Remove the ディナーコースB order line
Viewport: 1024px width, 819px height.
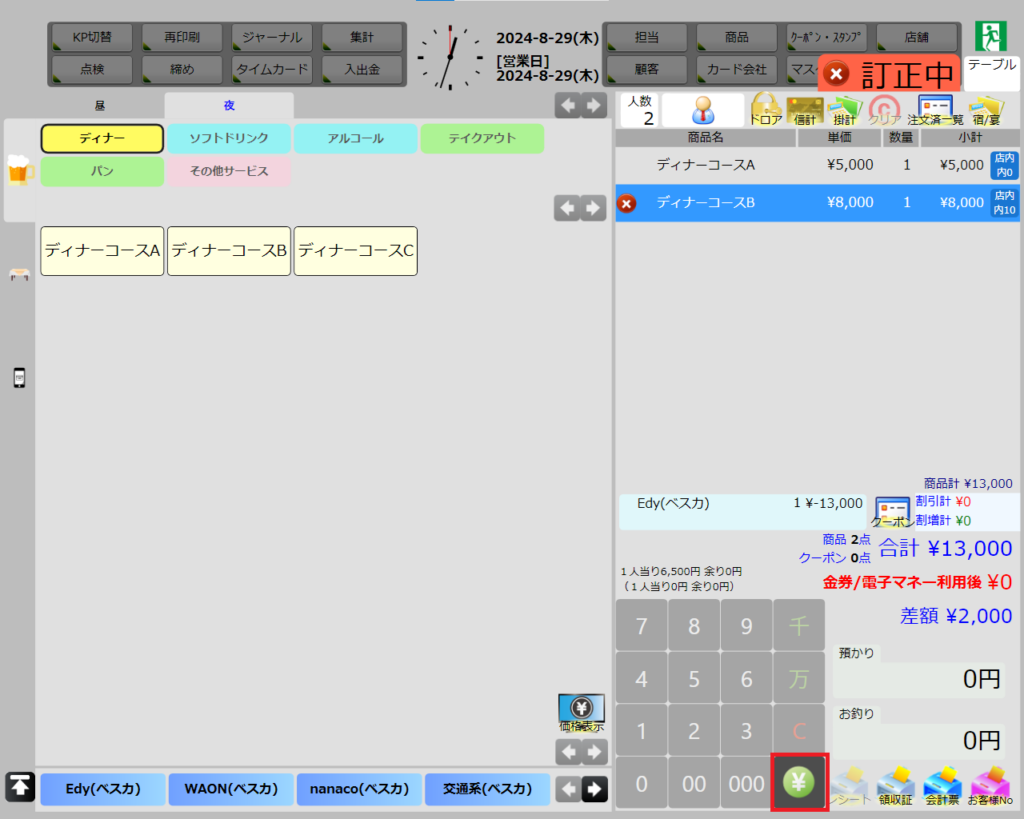click(x=626, y=203)
